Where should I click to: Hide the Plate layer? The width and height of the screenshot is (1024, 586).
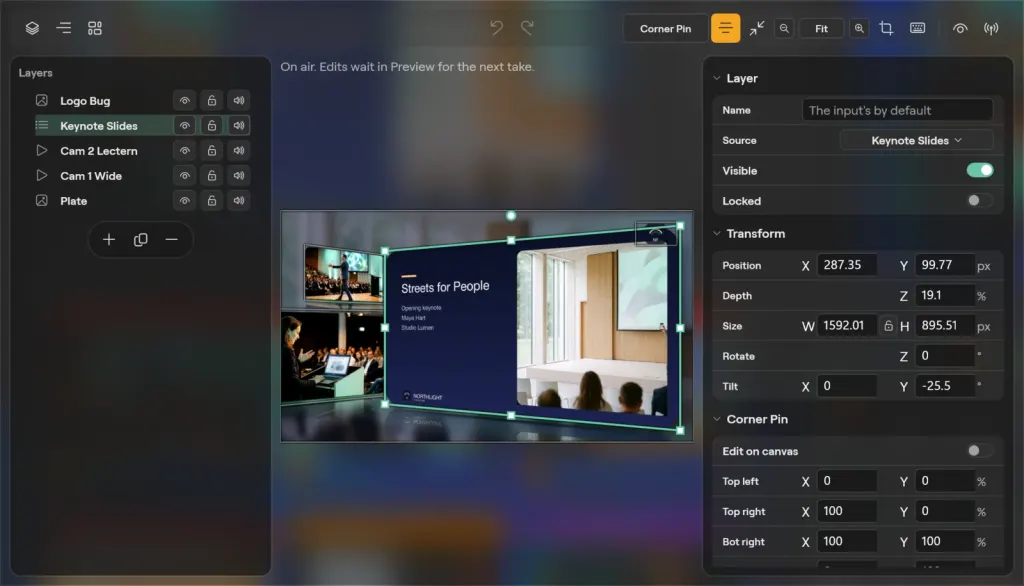pyautogui.click(x=185, y=201)
